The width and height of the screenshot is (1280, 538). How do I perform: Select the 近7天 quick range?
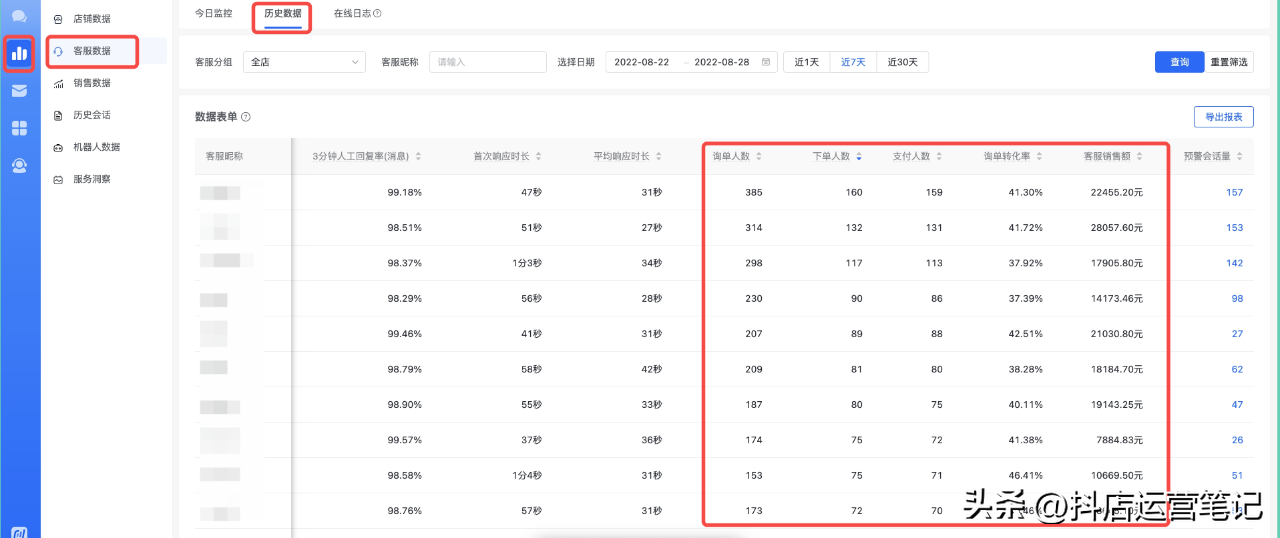(853, 62)
